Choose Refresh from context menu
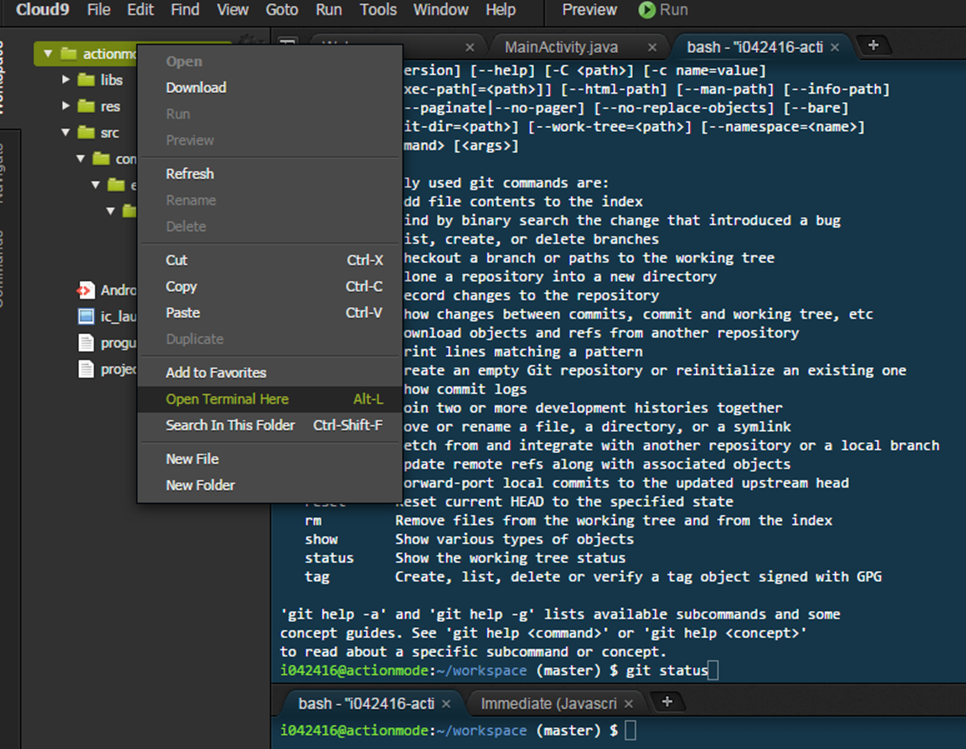This screenshot has height=749, width=966. (270, 174)
